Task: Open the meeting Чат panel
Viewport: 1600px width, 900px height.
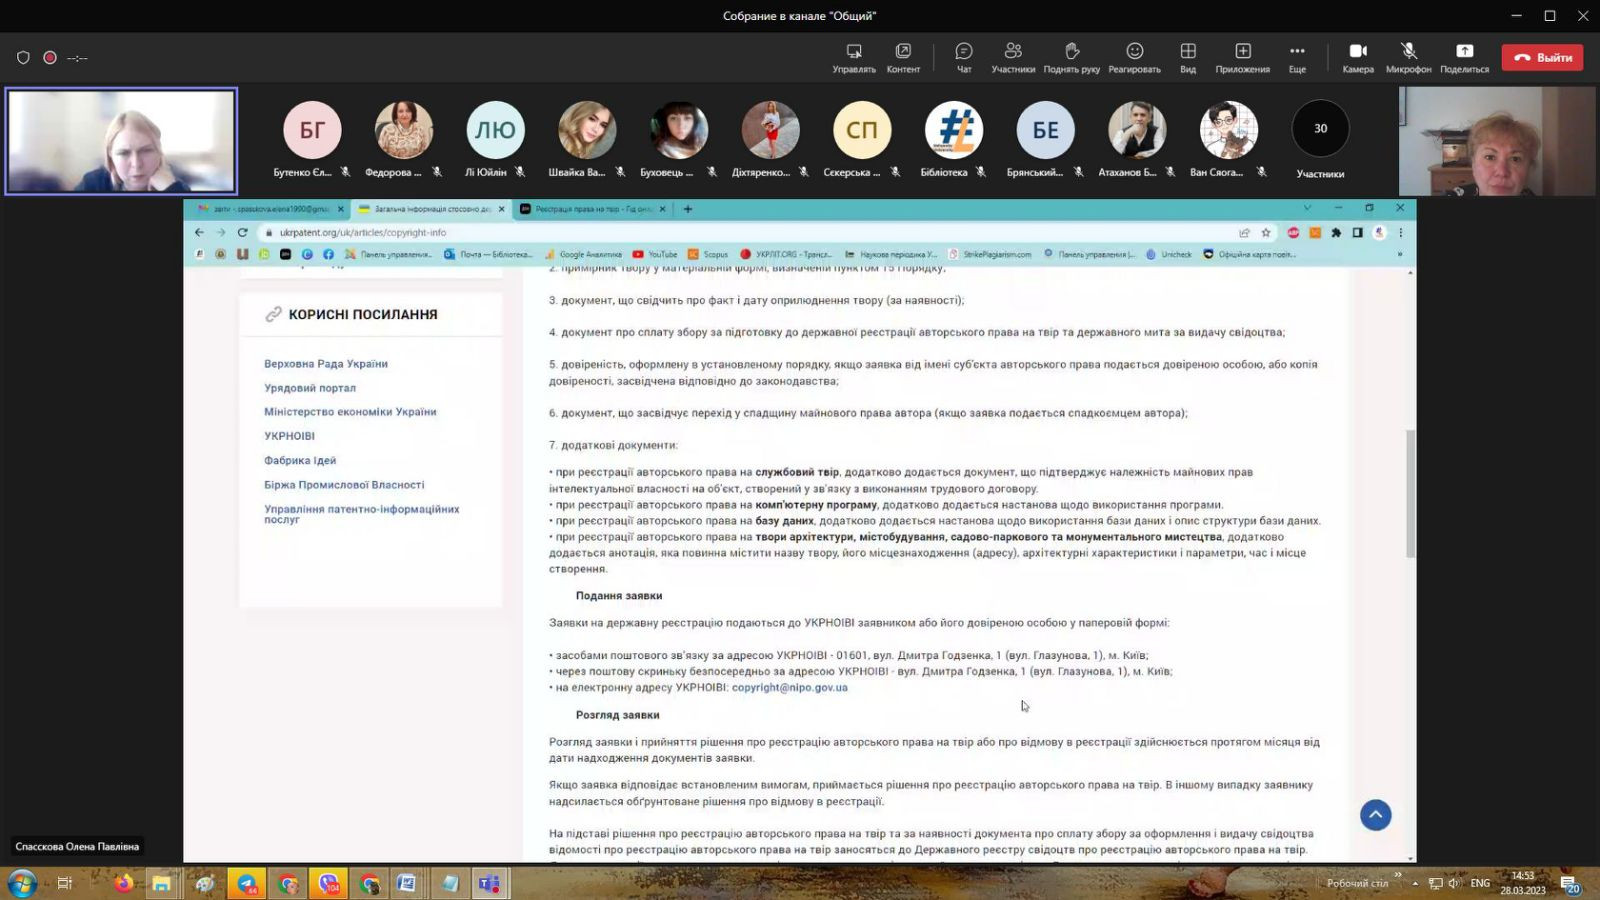Action: pyautogui.click(x=964, y=58)
